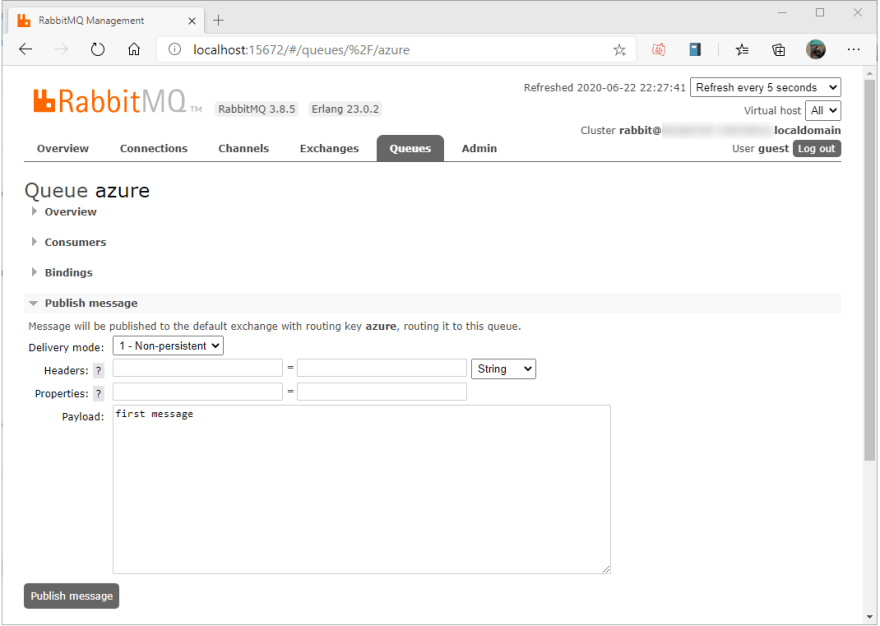Click the Queue azure heading
Viewport: 880px width, 626px height.
pyautogui.click(x=87, y=191)
